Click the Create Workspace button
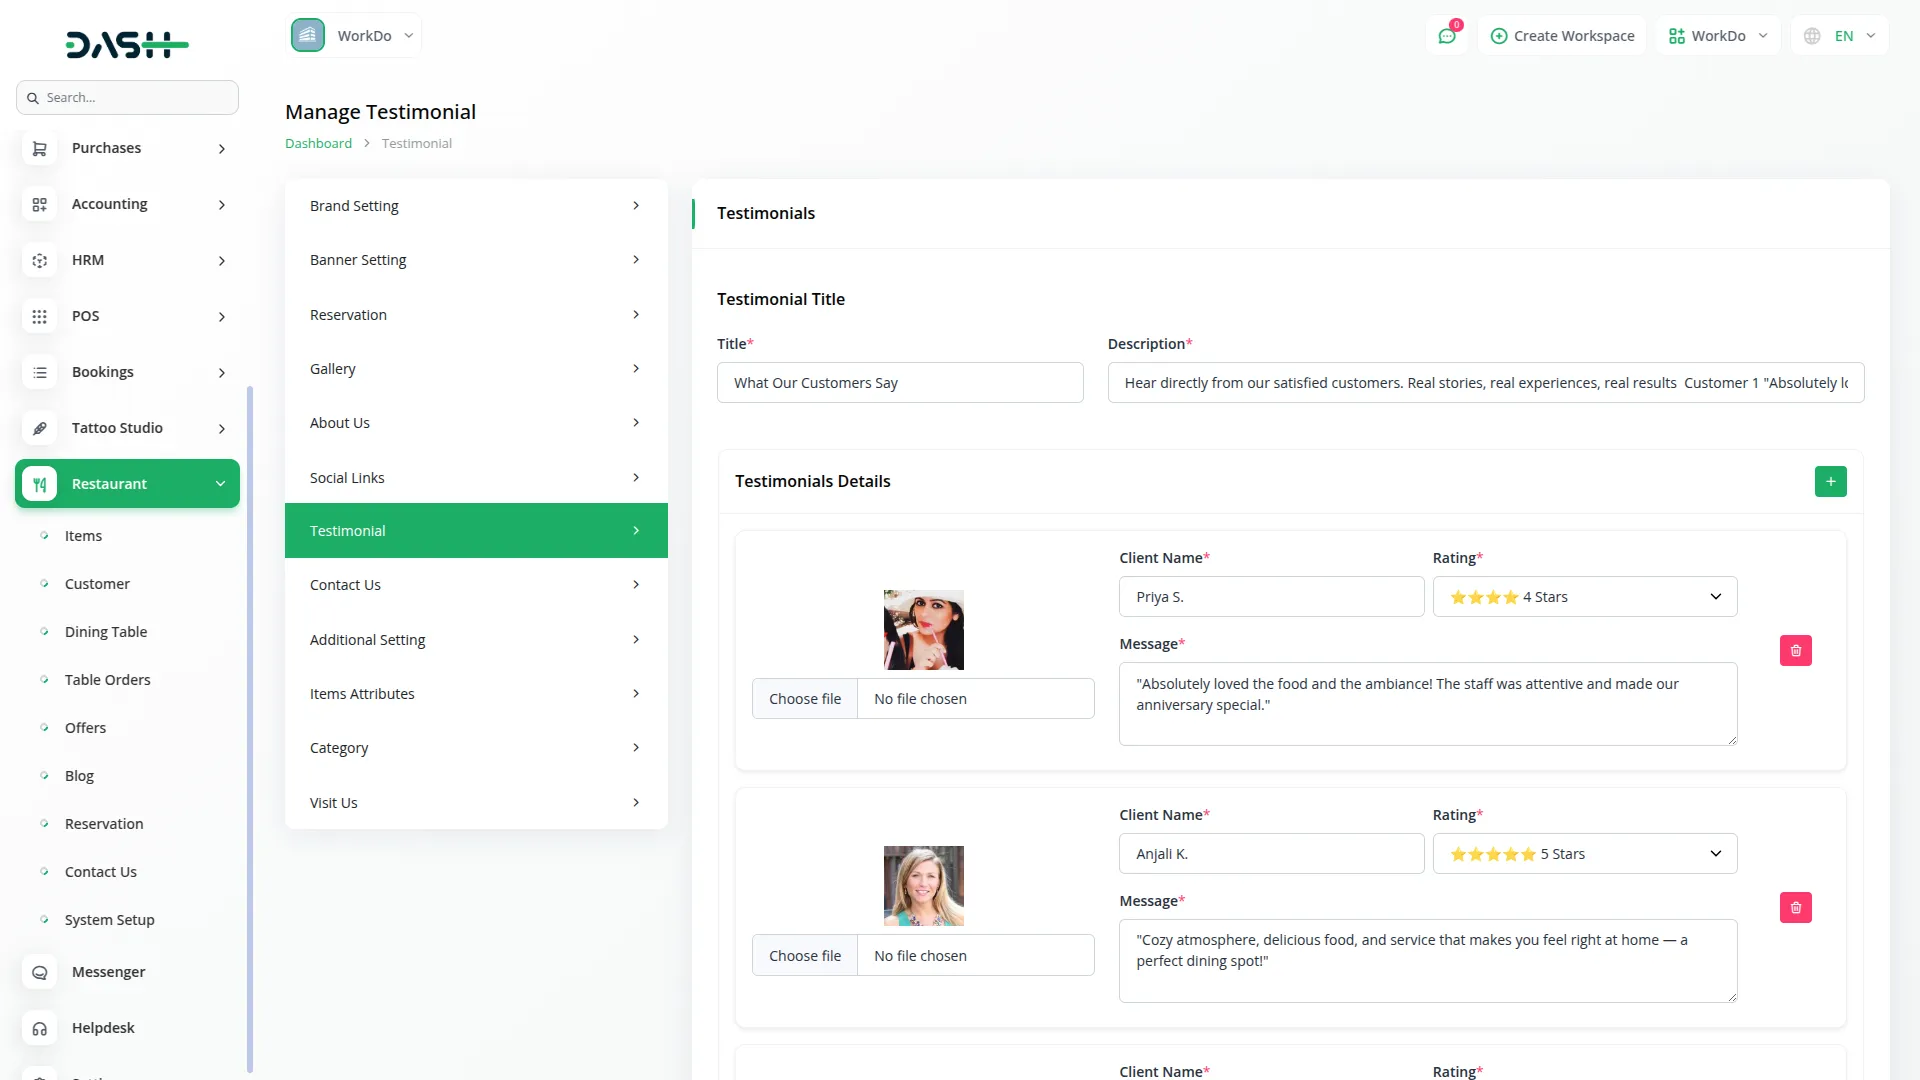This screenshot has height=1080, width=1920. pyautogui.click(x=1562, y=35)
